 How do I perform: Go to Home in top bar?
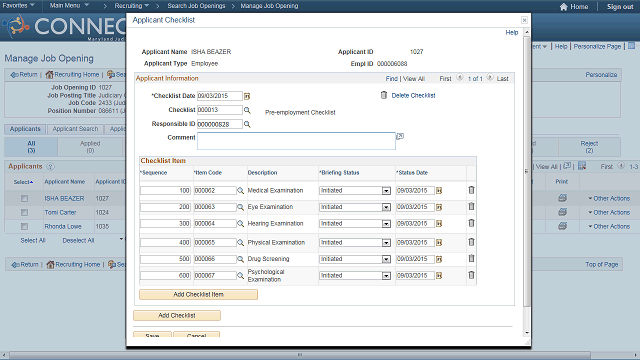pyautogui.click(x=574, y=7)
